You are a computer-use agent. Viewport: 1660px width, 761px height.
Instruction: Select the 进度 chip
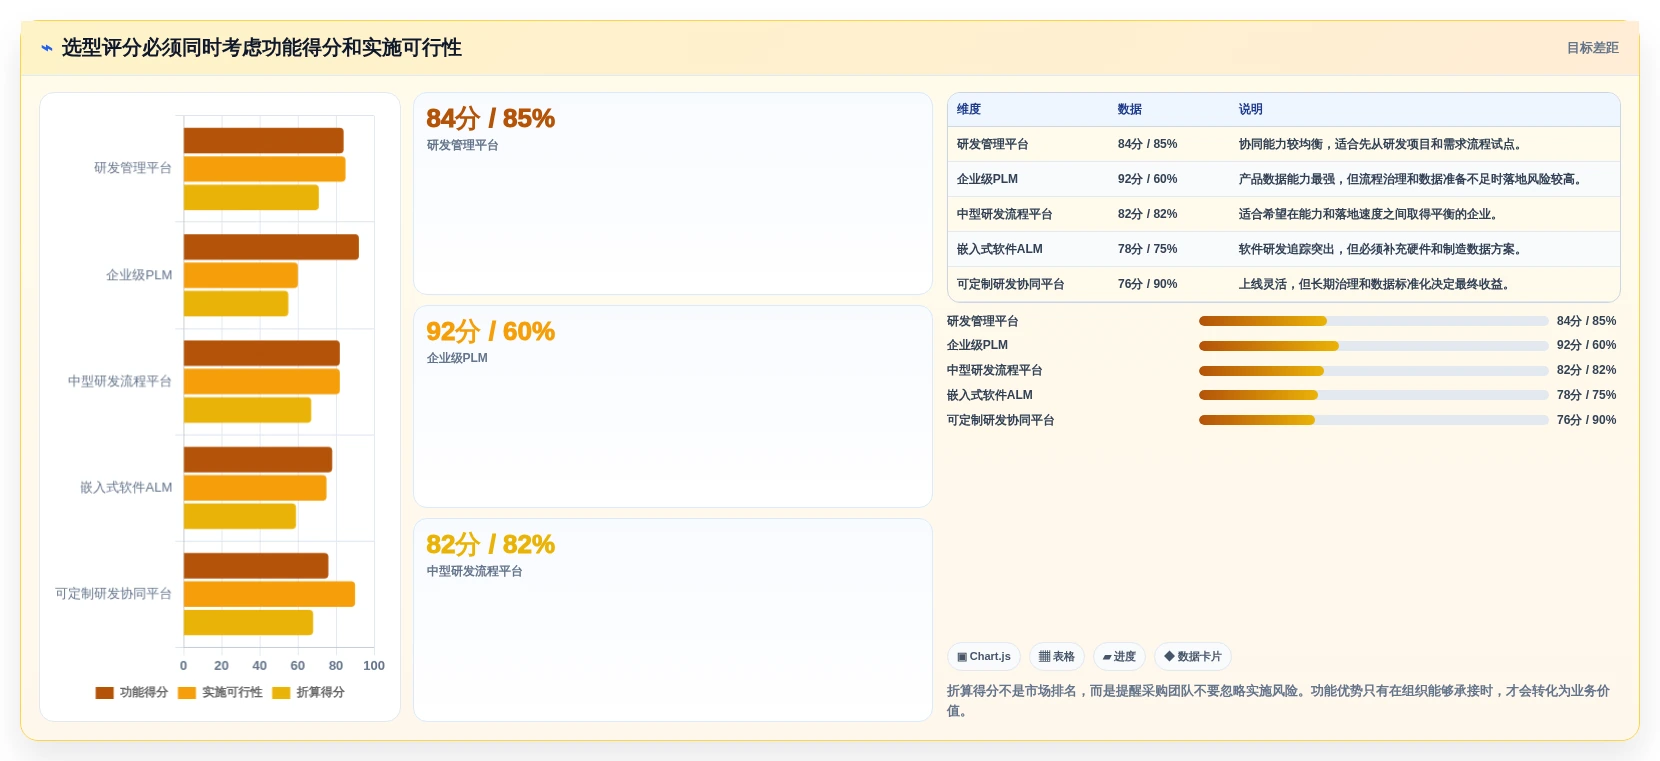[1119, 657]
